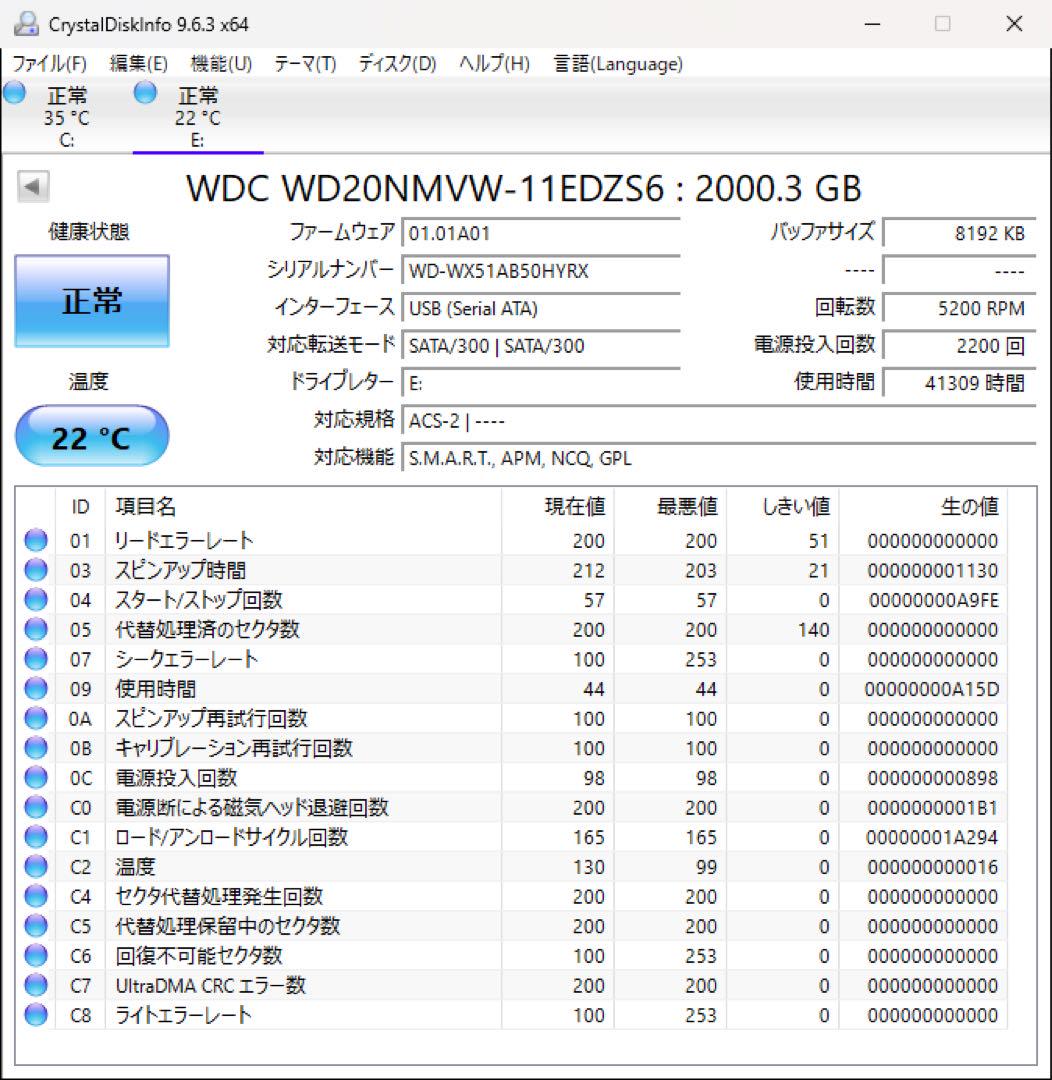This screenshot has width=1052, height=1080.
Task: Click the blue status orb for drive C:
Action: [x=14, y=92]
